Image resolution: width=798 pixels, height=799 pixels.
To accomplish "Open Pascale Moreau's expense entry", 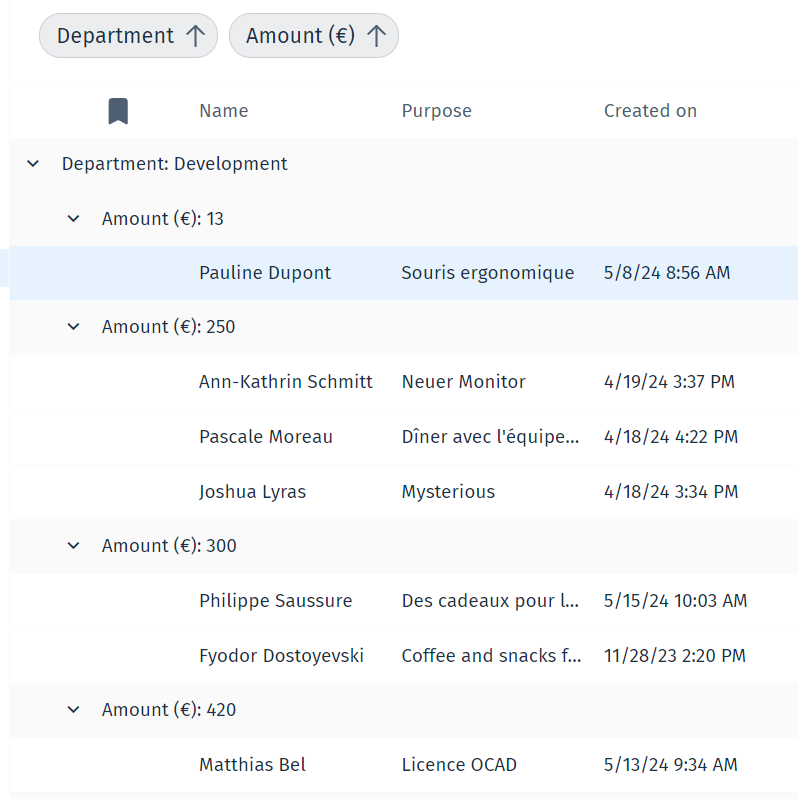I will (x=266, y=437).
